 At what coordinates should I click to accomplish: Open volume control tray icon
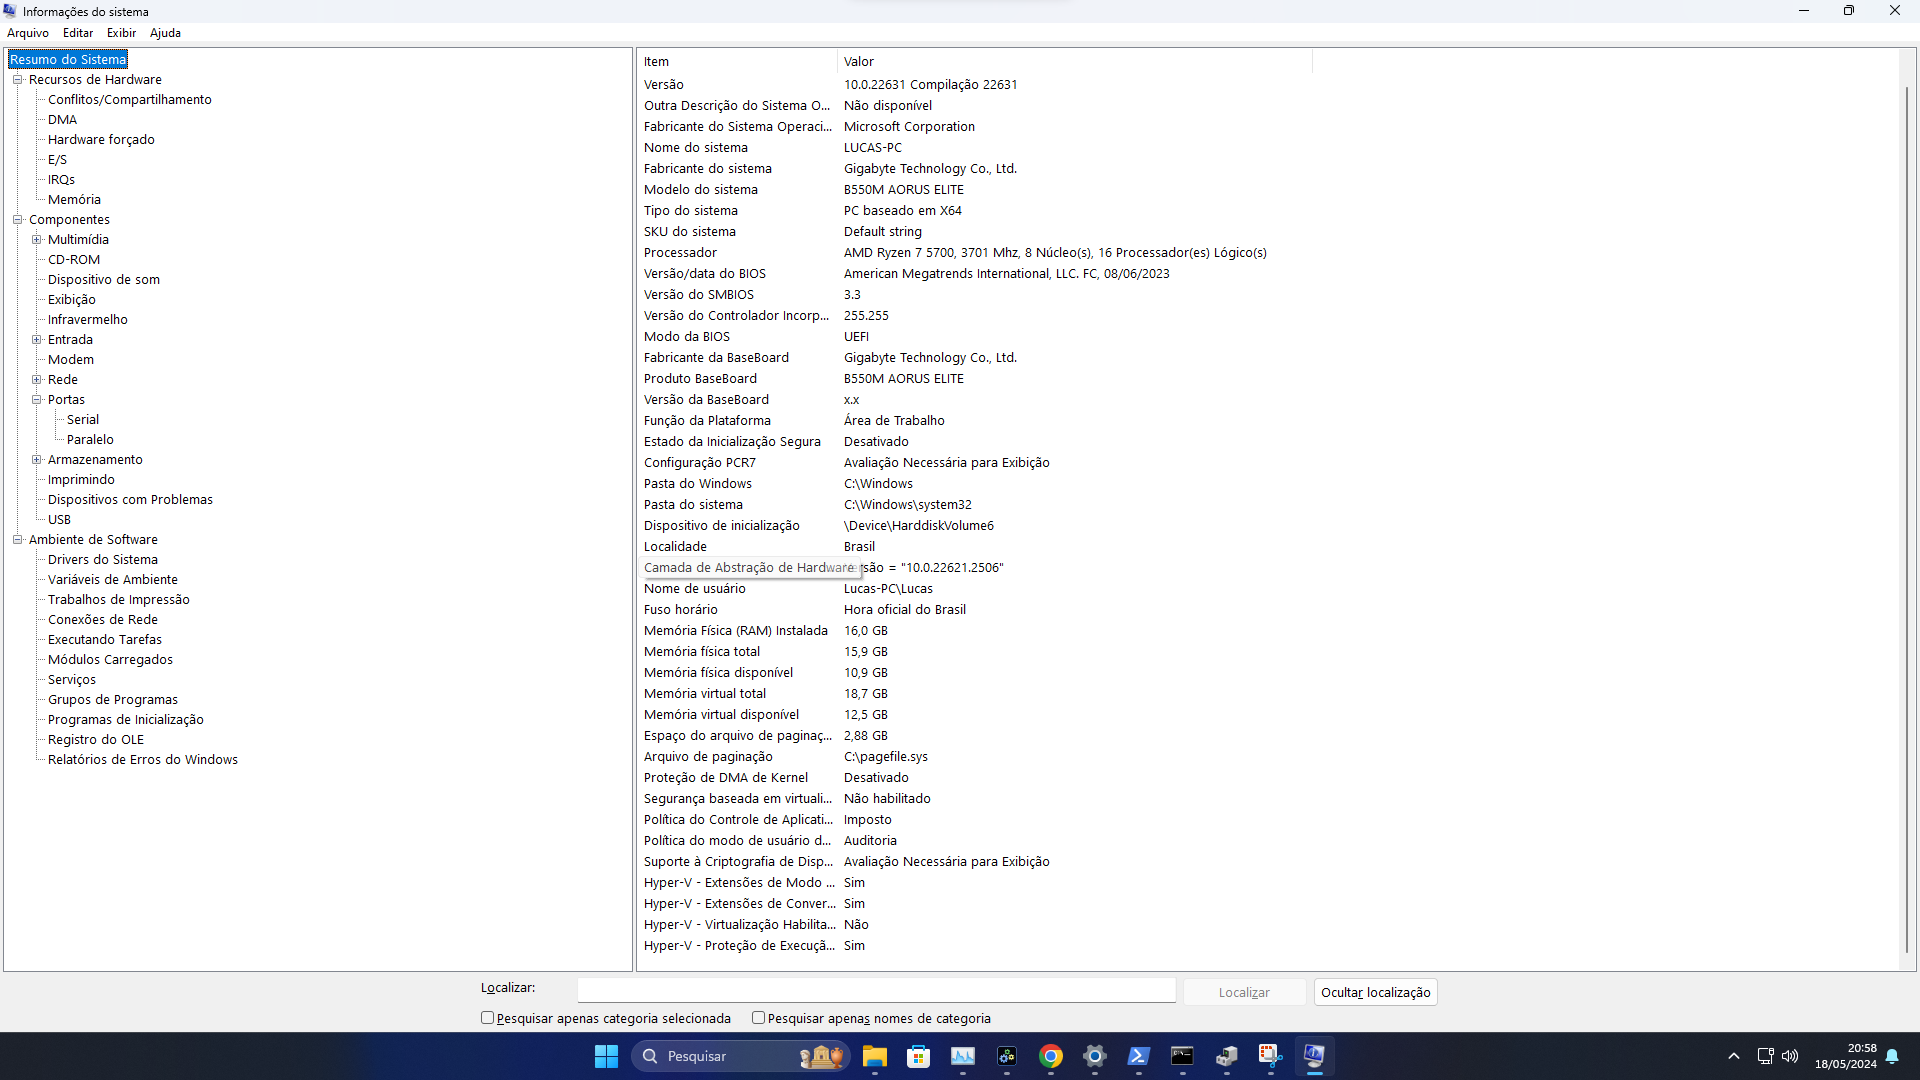point(1790,1056)
